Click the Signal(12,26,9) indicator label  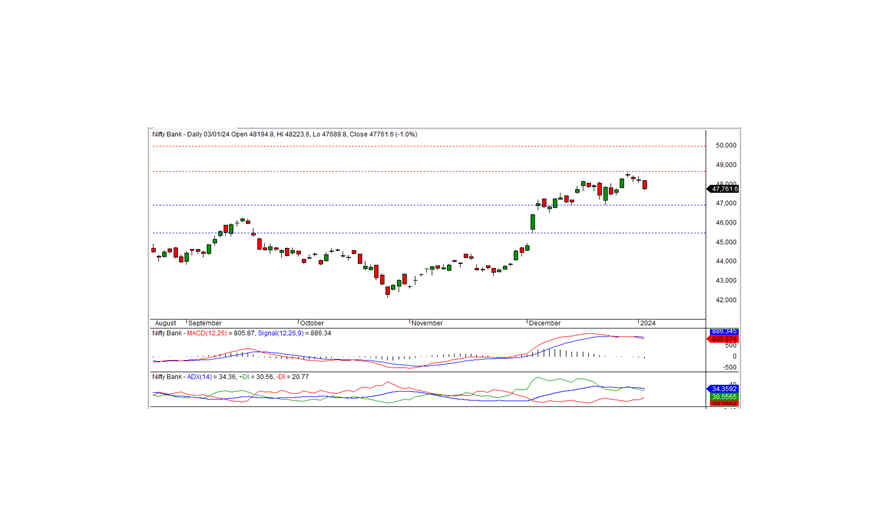281,334
